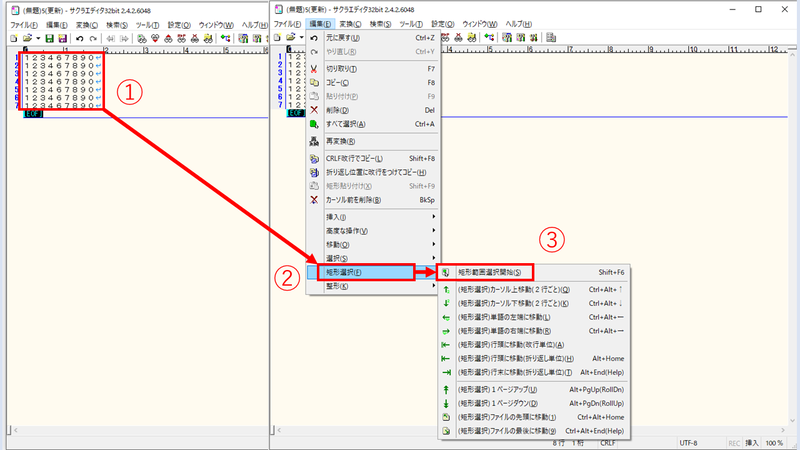The image size is (800, 450).
Task: Click up-arrow icon for カーソル上移動(2行ごと)
Action: pos(446,290)
